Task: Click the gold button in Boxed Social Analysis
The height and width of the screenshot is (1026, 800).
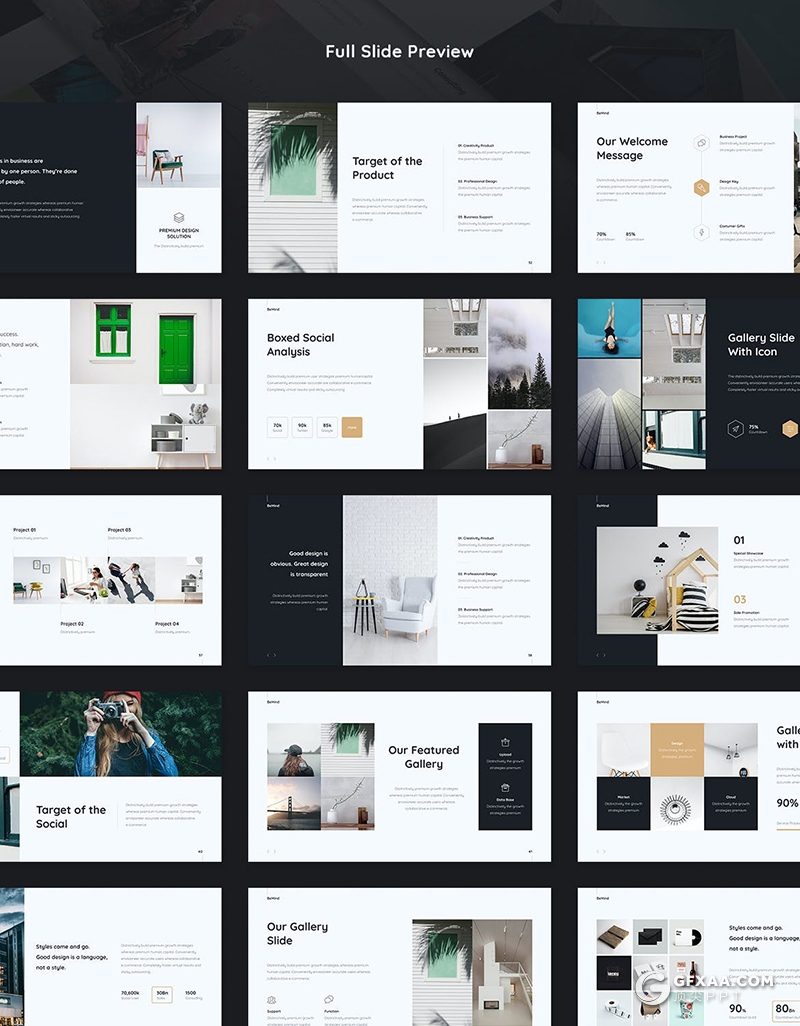Action: [x=351, y=428]
